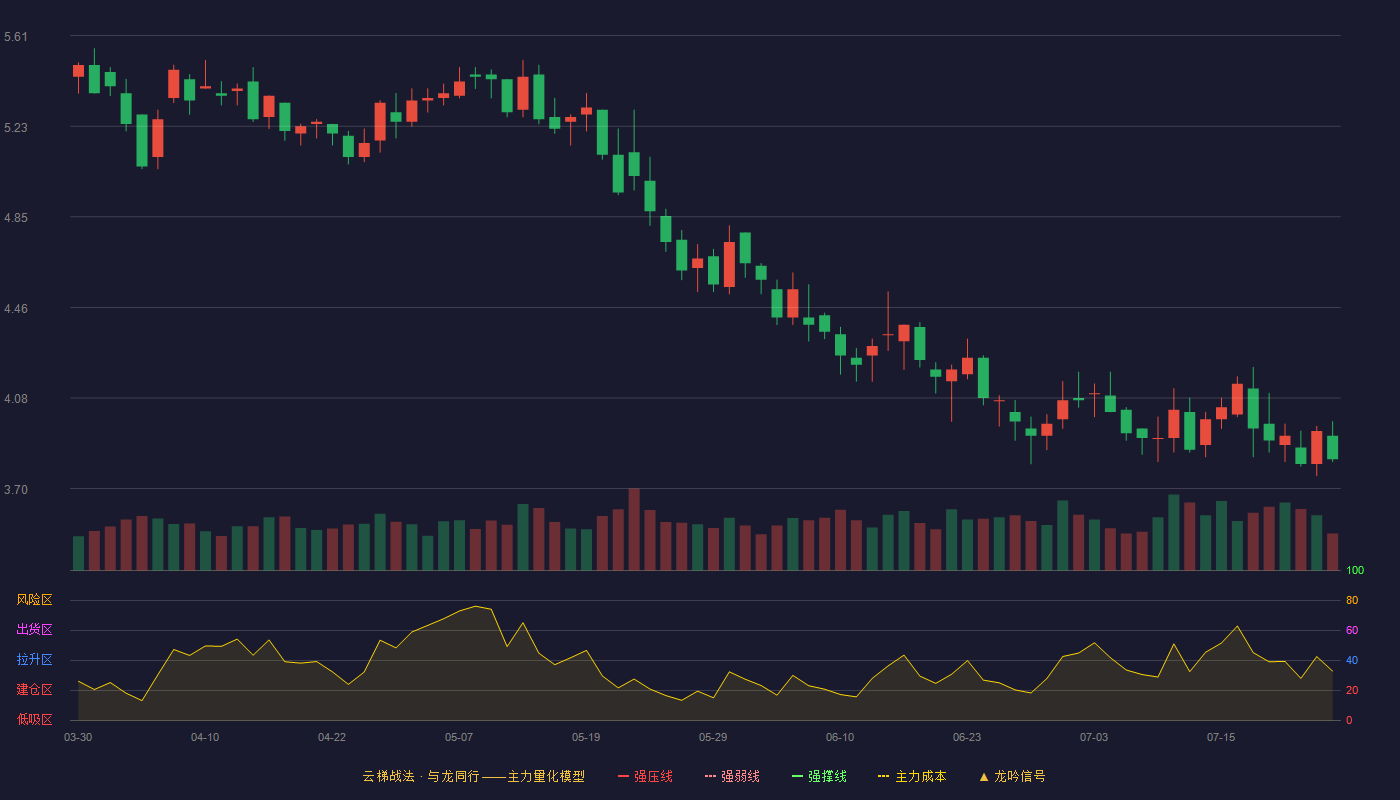1400x800 pixels.
Task: Select the 低吸区 zone label
Action: pyautogui.click(x=34, y=719)
